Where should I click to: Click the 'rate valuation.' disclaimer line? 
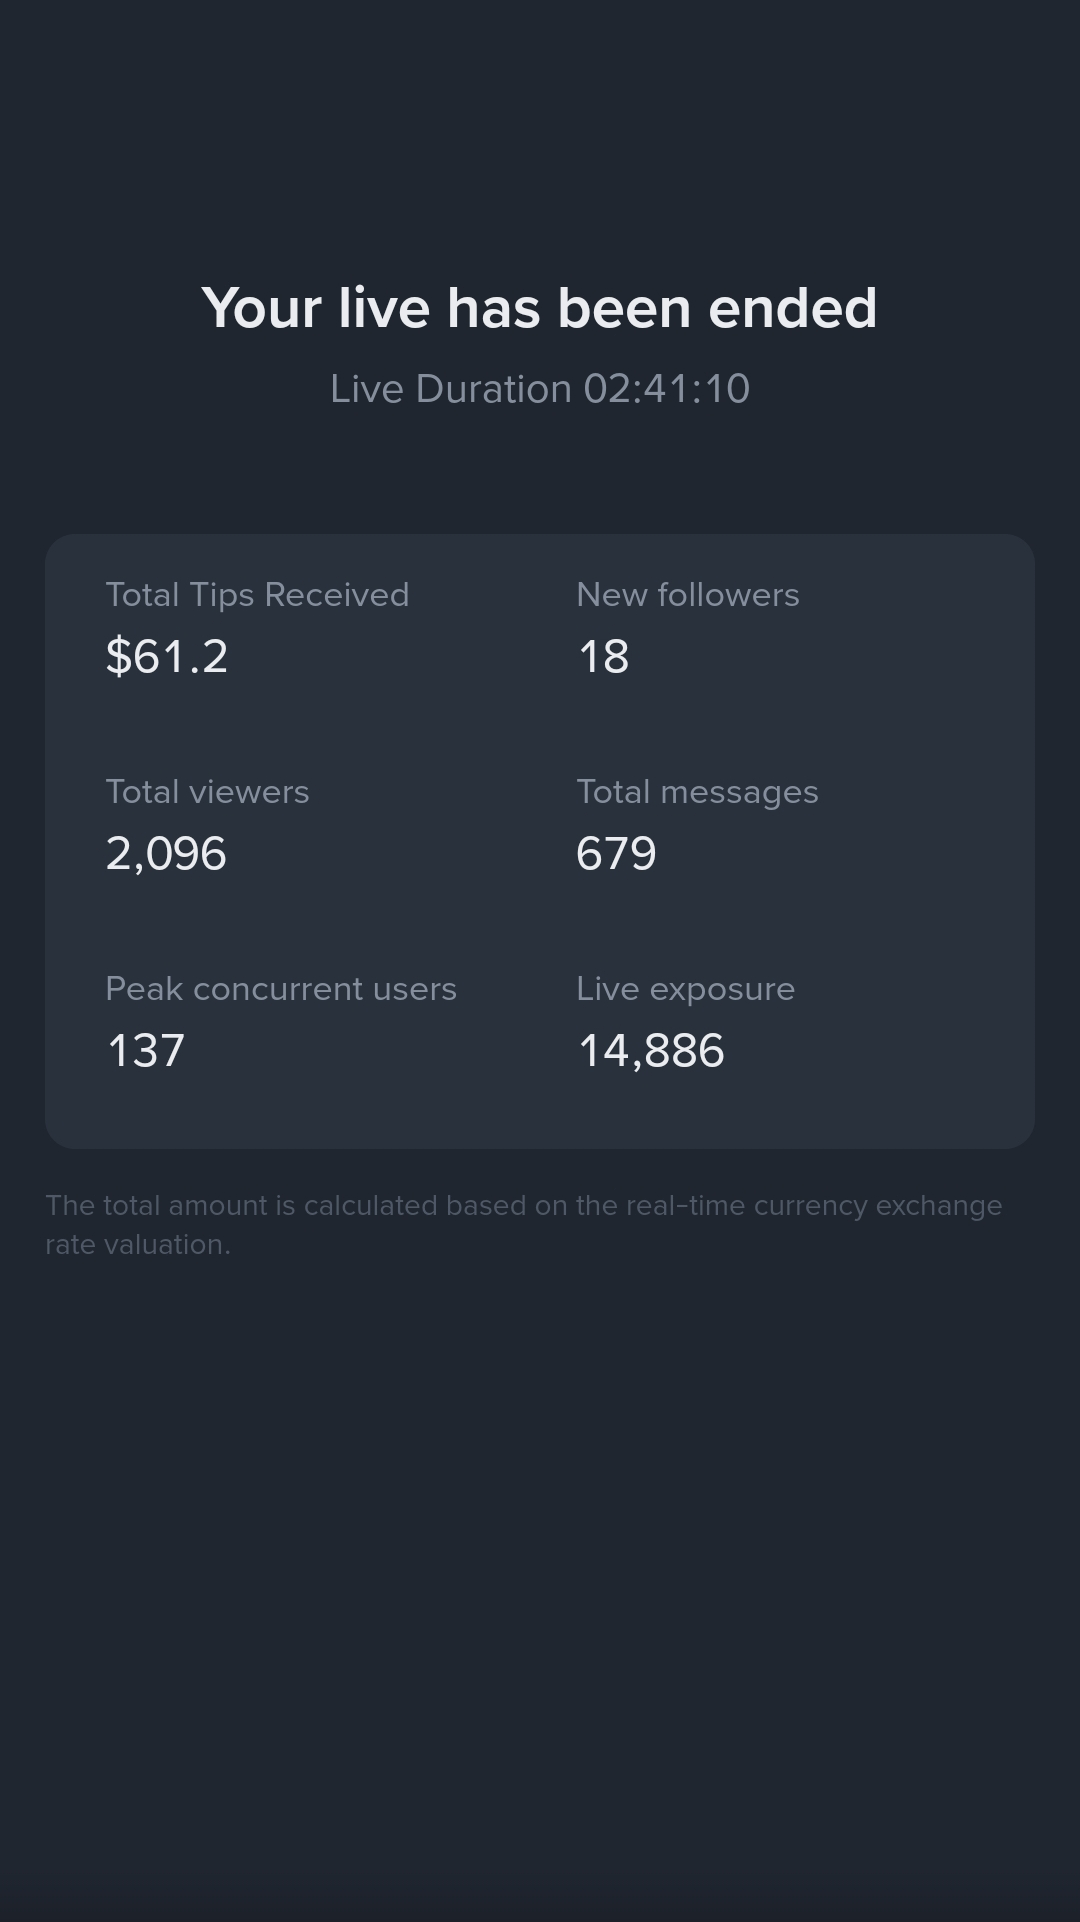[138, 1245]
